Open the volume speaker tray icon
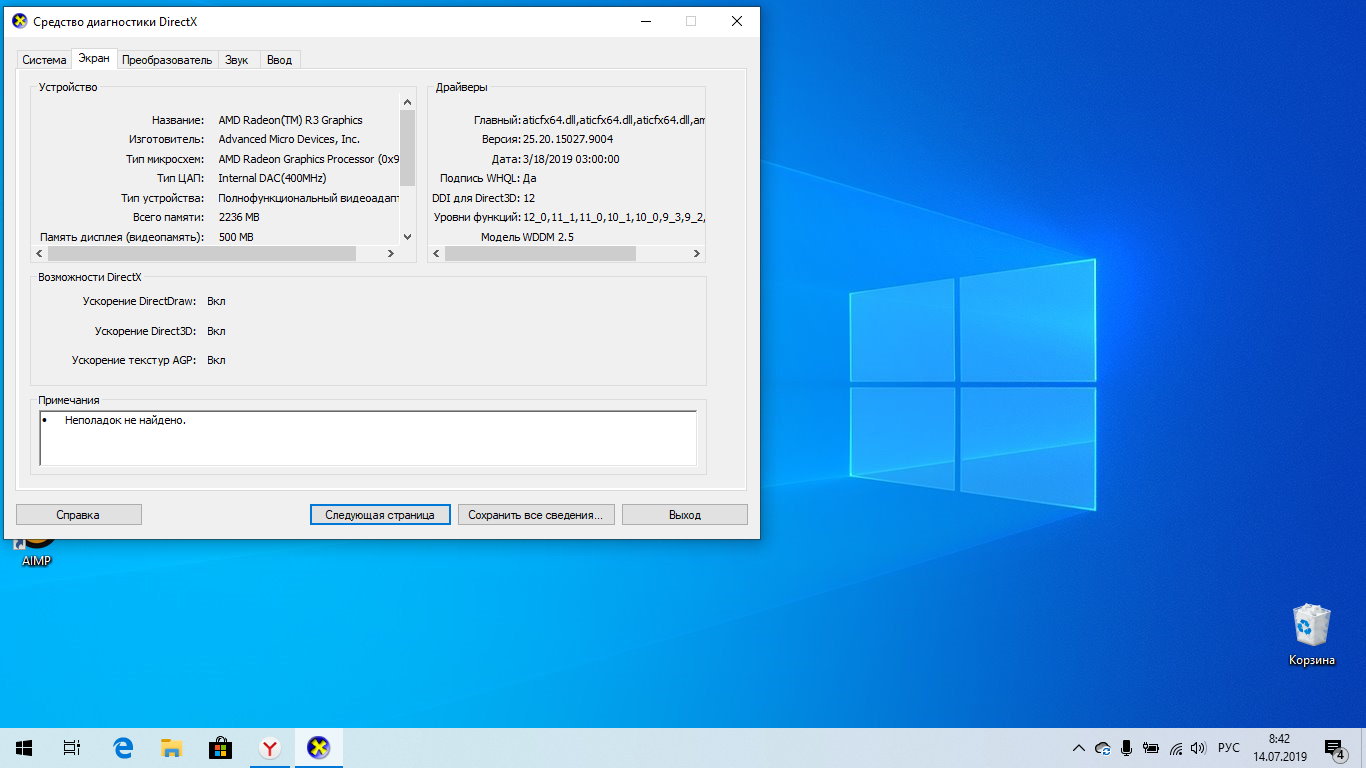 pyautogui.click(x=1199, y=748)
